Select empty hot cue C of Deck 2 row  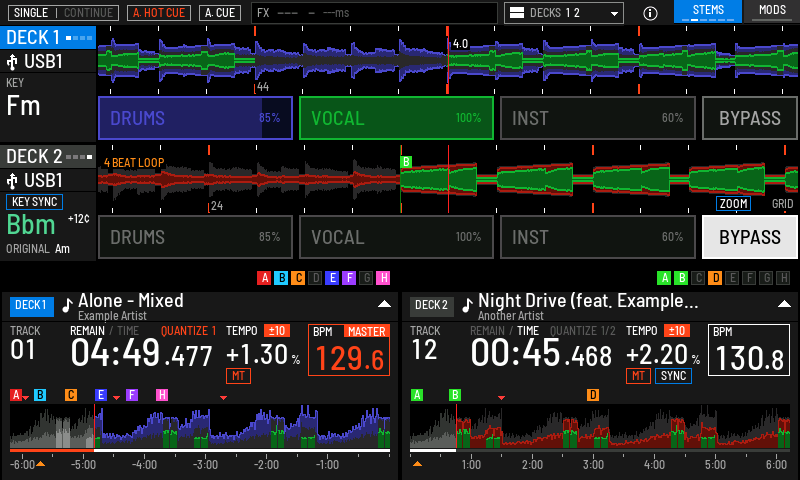coord(698,278)
